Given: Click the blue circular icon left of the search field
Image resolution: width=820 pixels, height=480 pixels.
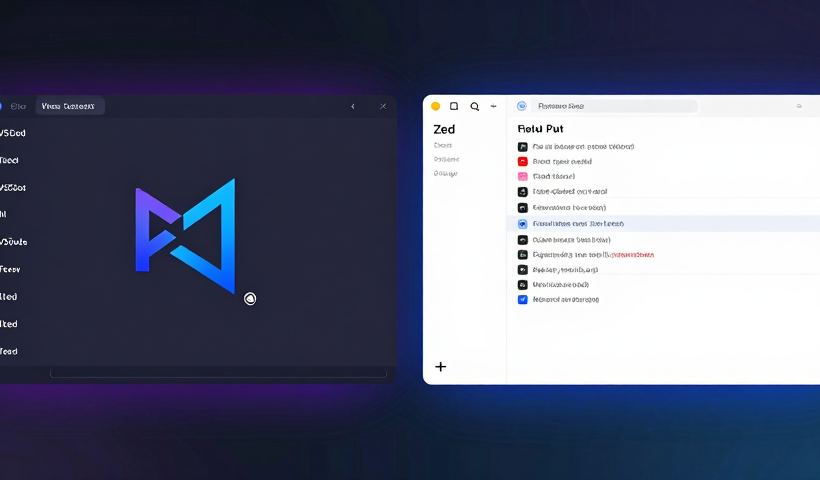Looking at the screenshot, I should (x=521, y=106).
